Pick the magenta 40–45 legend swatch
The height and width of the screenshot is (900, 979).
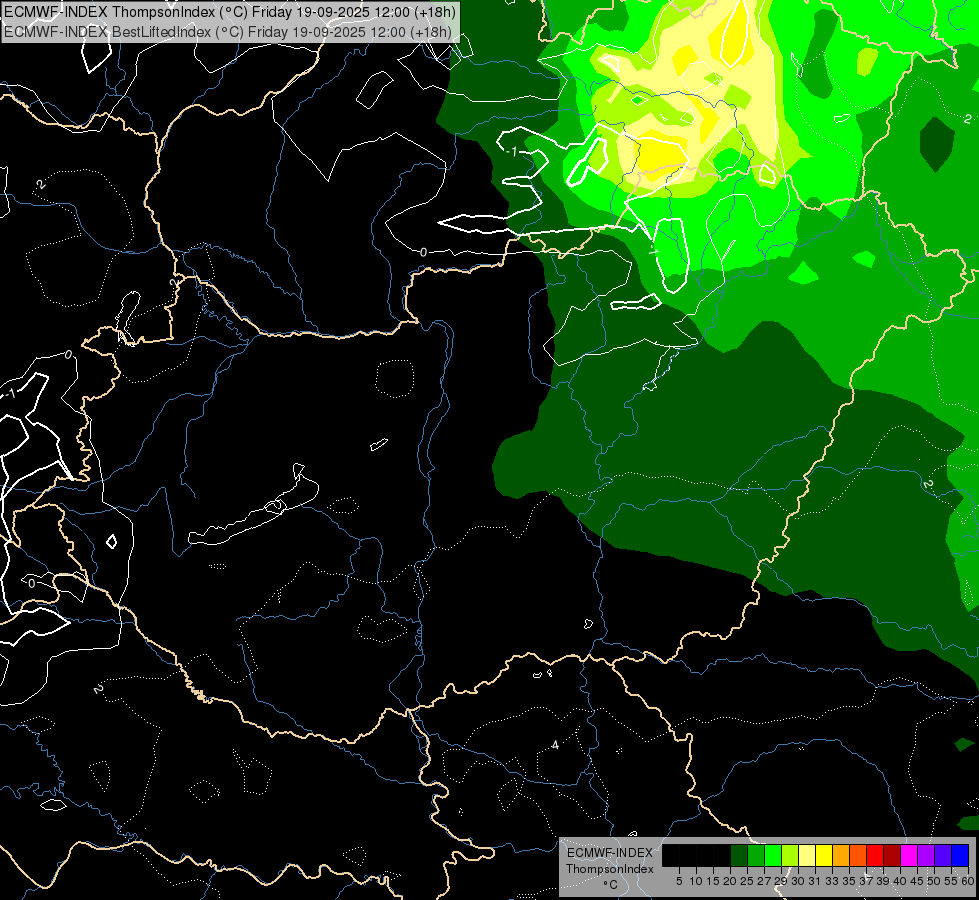point(909,855)
